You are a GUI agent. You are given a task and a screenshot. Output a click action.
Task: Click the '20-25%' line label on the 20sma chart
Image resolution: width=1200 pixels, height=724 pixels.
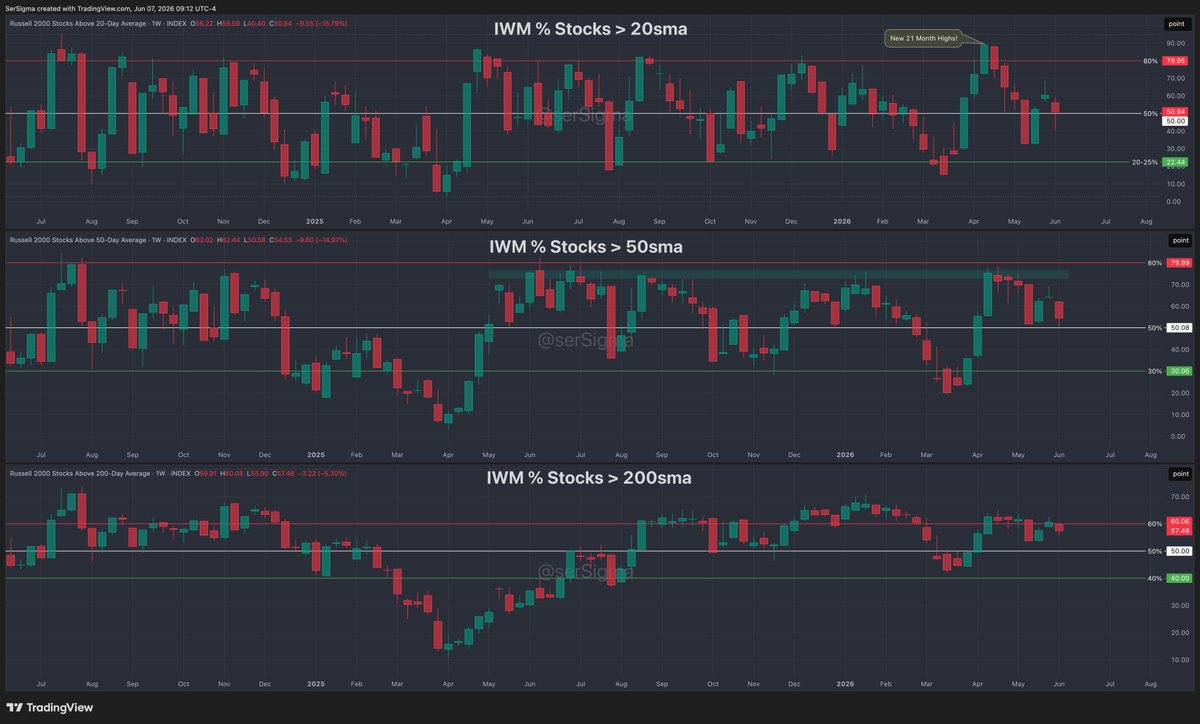point(1144,162)
